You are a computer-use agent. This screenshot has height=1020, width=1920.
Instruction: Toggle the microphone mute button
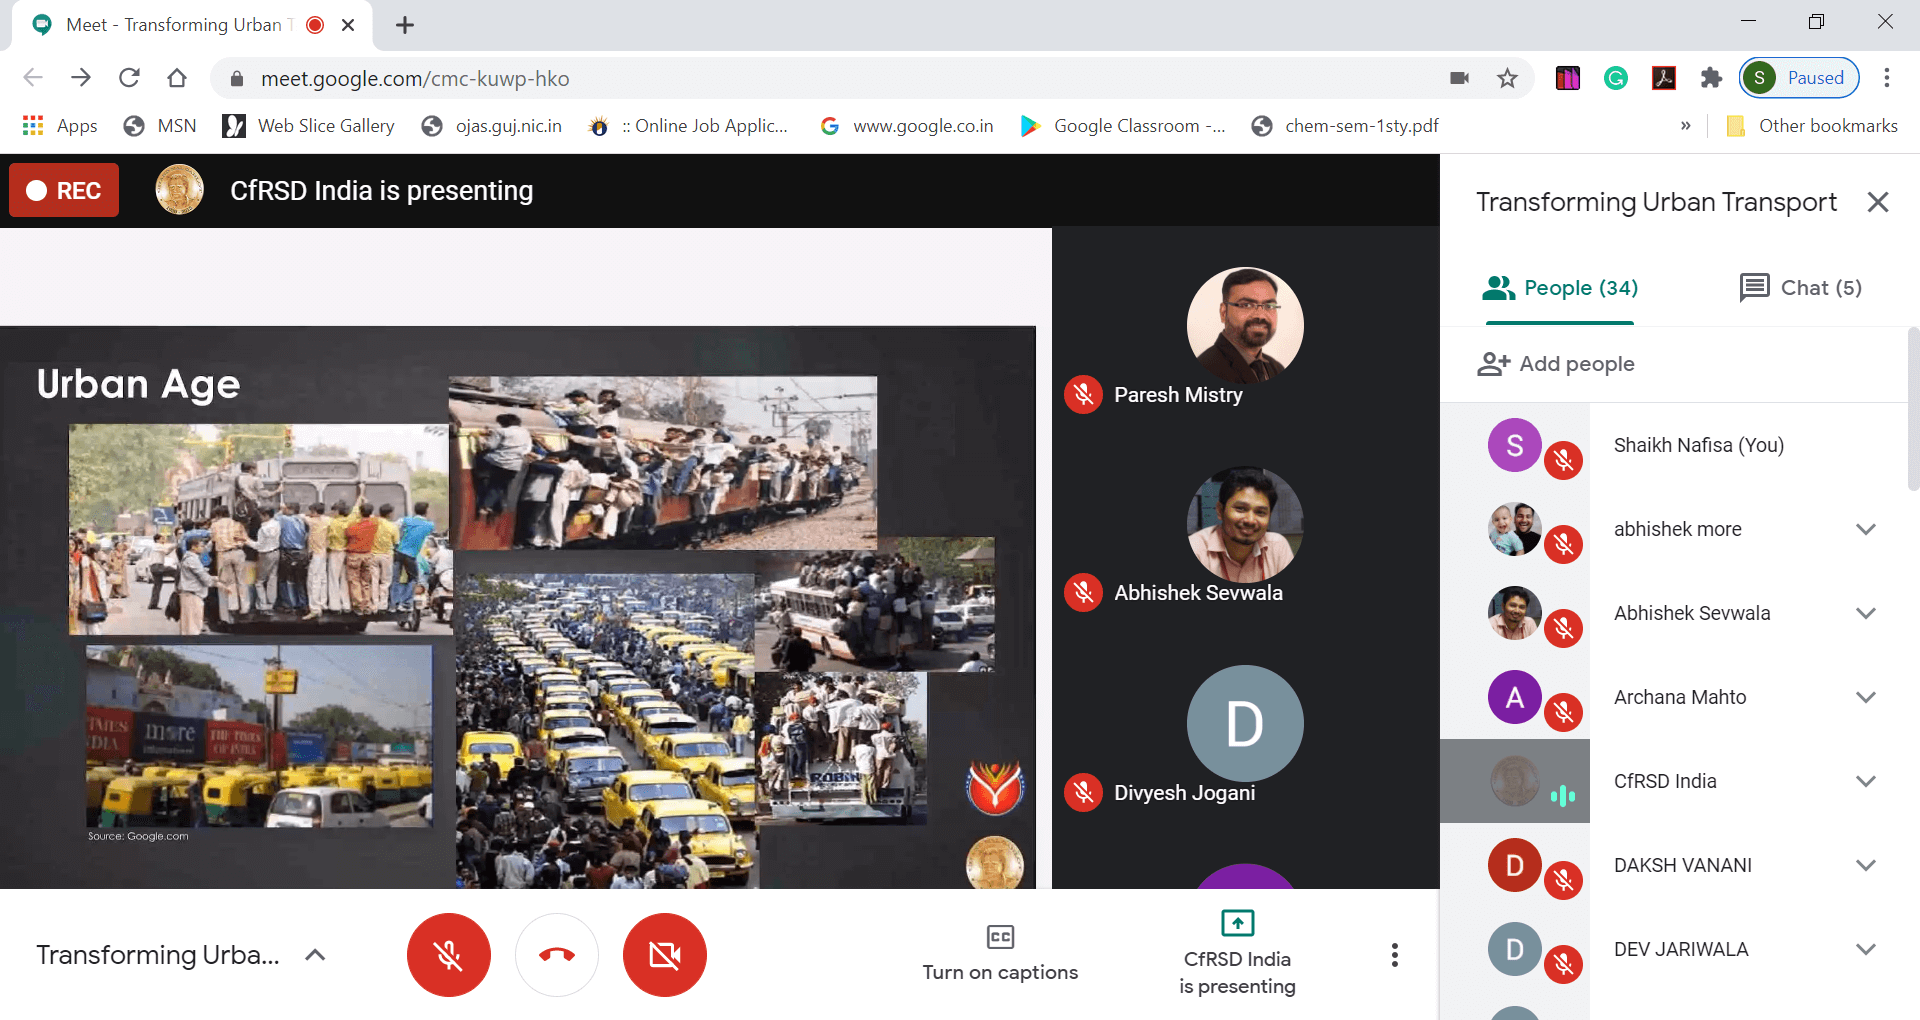tap(449, 955)
